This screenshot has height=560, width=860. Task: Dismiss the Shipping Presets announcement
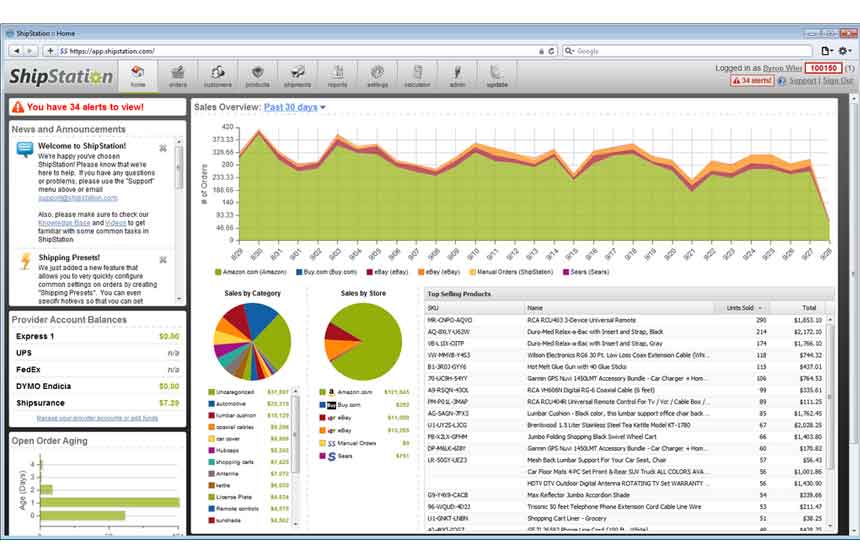point(163,259)
